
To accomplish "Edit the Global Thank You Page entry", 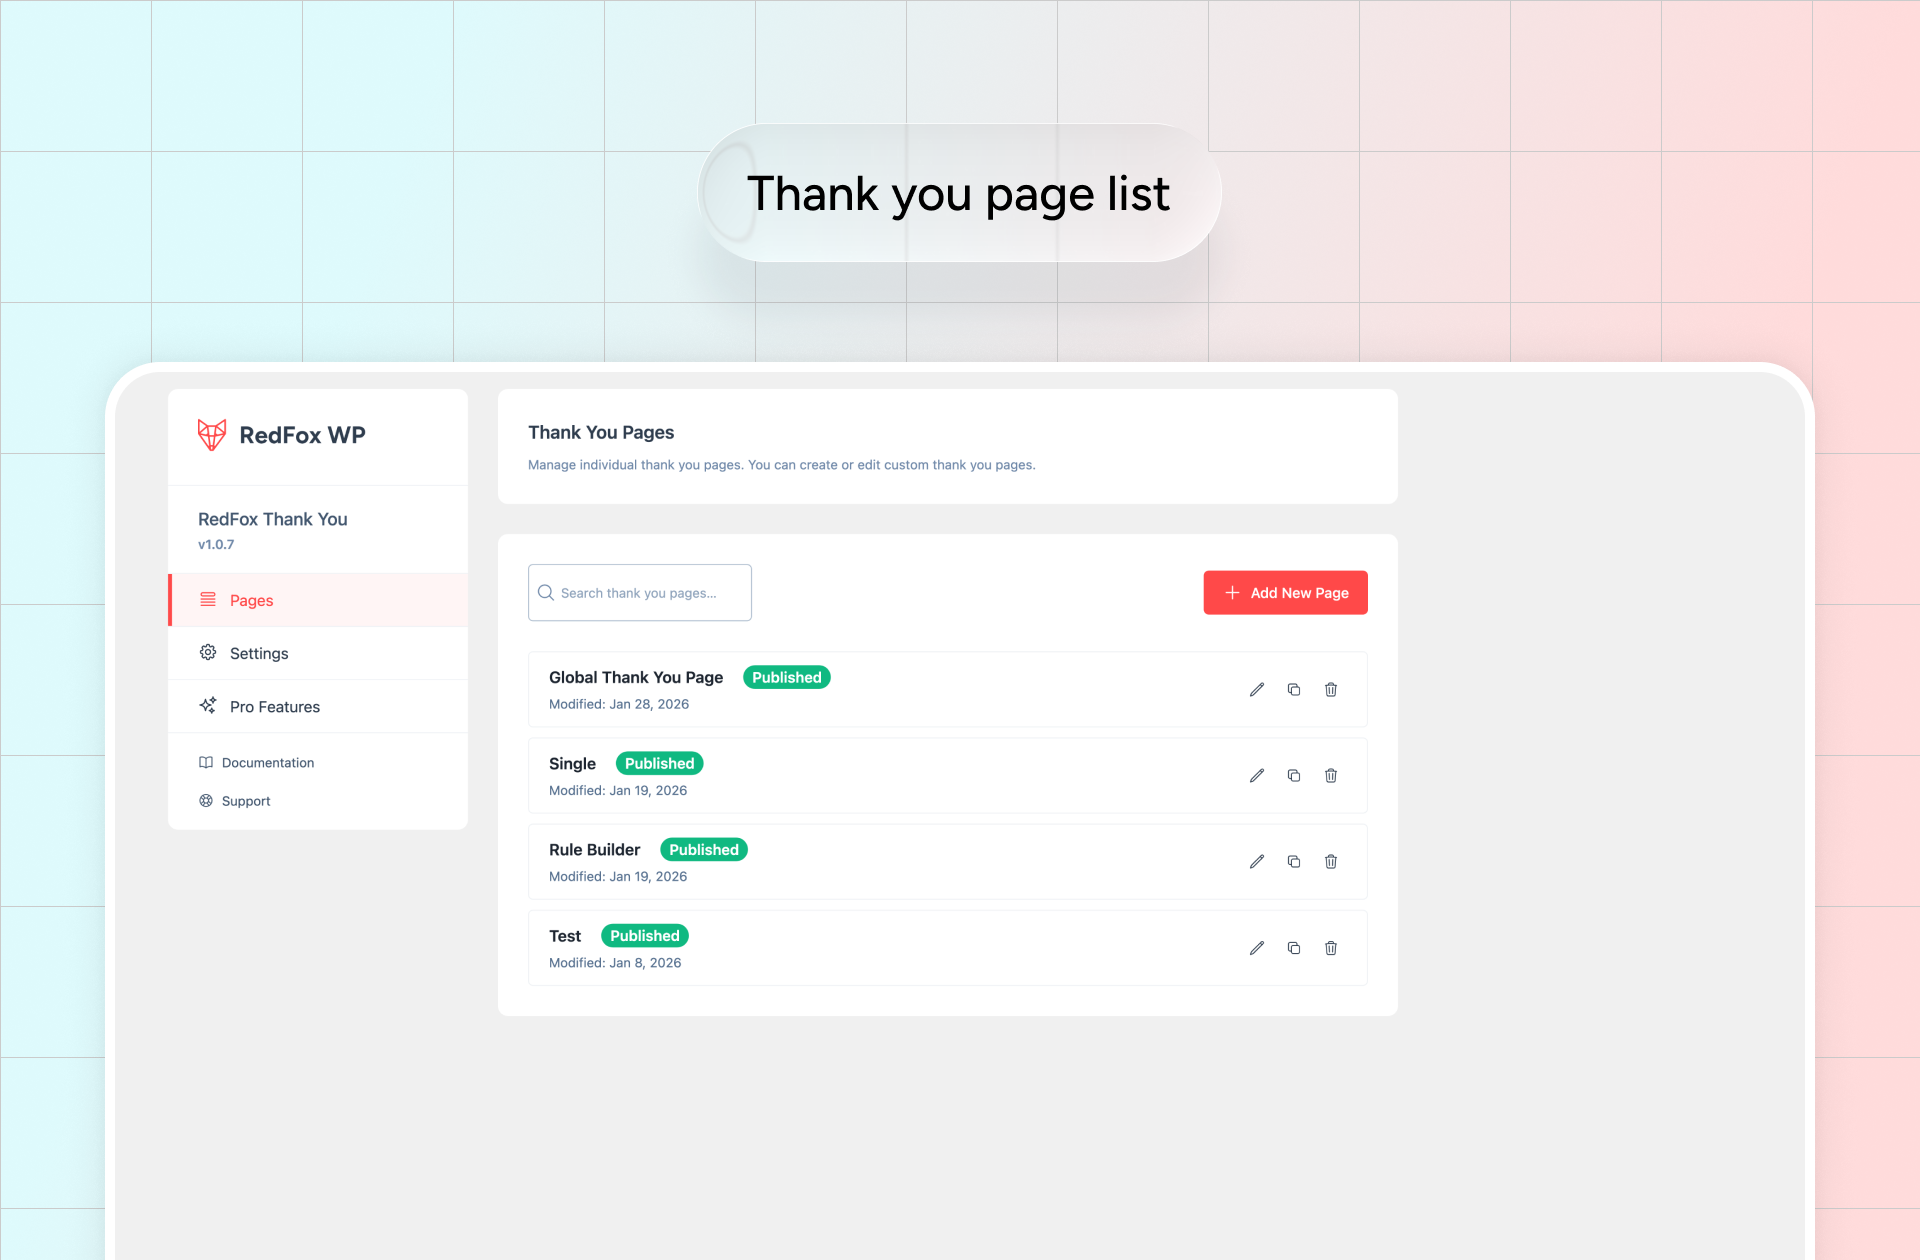I will (1257, 690).
